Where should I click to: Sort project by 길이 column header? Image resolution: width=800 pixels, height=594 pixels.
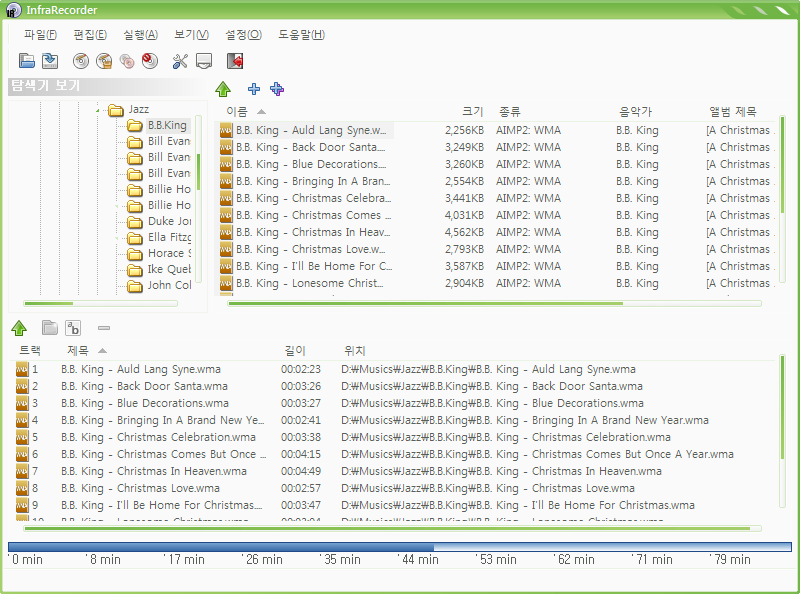(x=294, y=351)
